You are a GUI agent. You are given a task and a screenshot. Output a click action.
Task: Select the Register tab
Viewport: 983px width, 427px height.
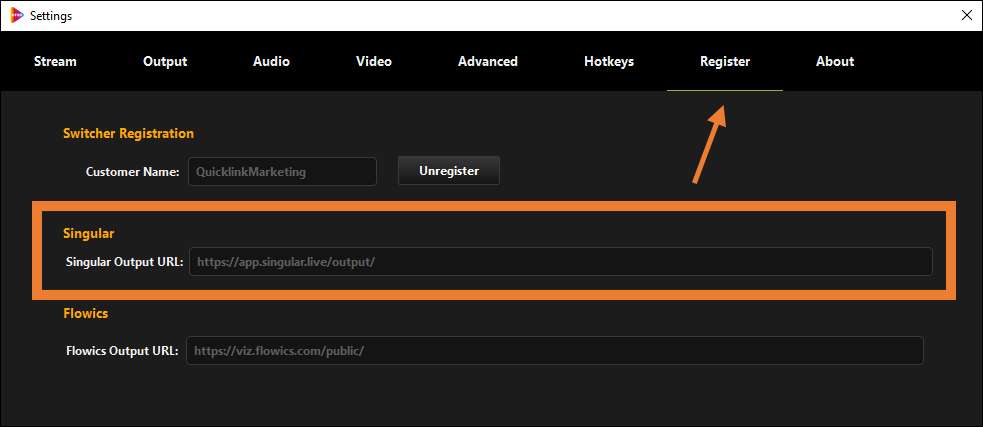pyautogui.click(x=725, y=61)
